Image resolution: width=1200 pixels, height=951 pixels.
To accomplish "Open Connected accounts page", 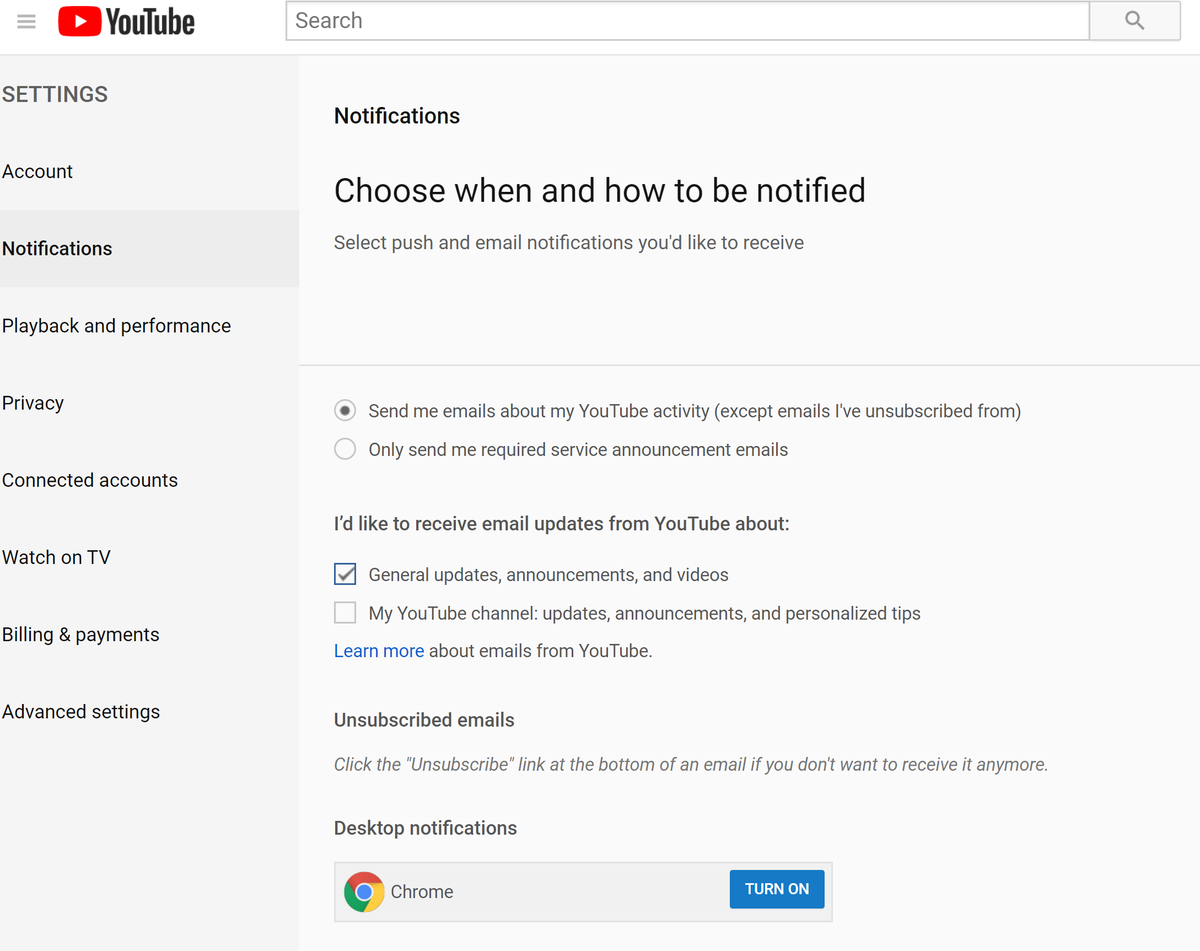I will click(x=90, y=480).
